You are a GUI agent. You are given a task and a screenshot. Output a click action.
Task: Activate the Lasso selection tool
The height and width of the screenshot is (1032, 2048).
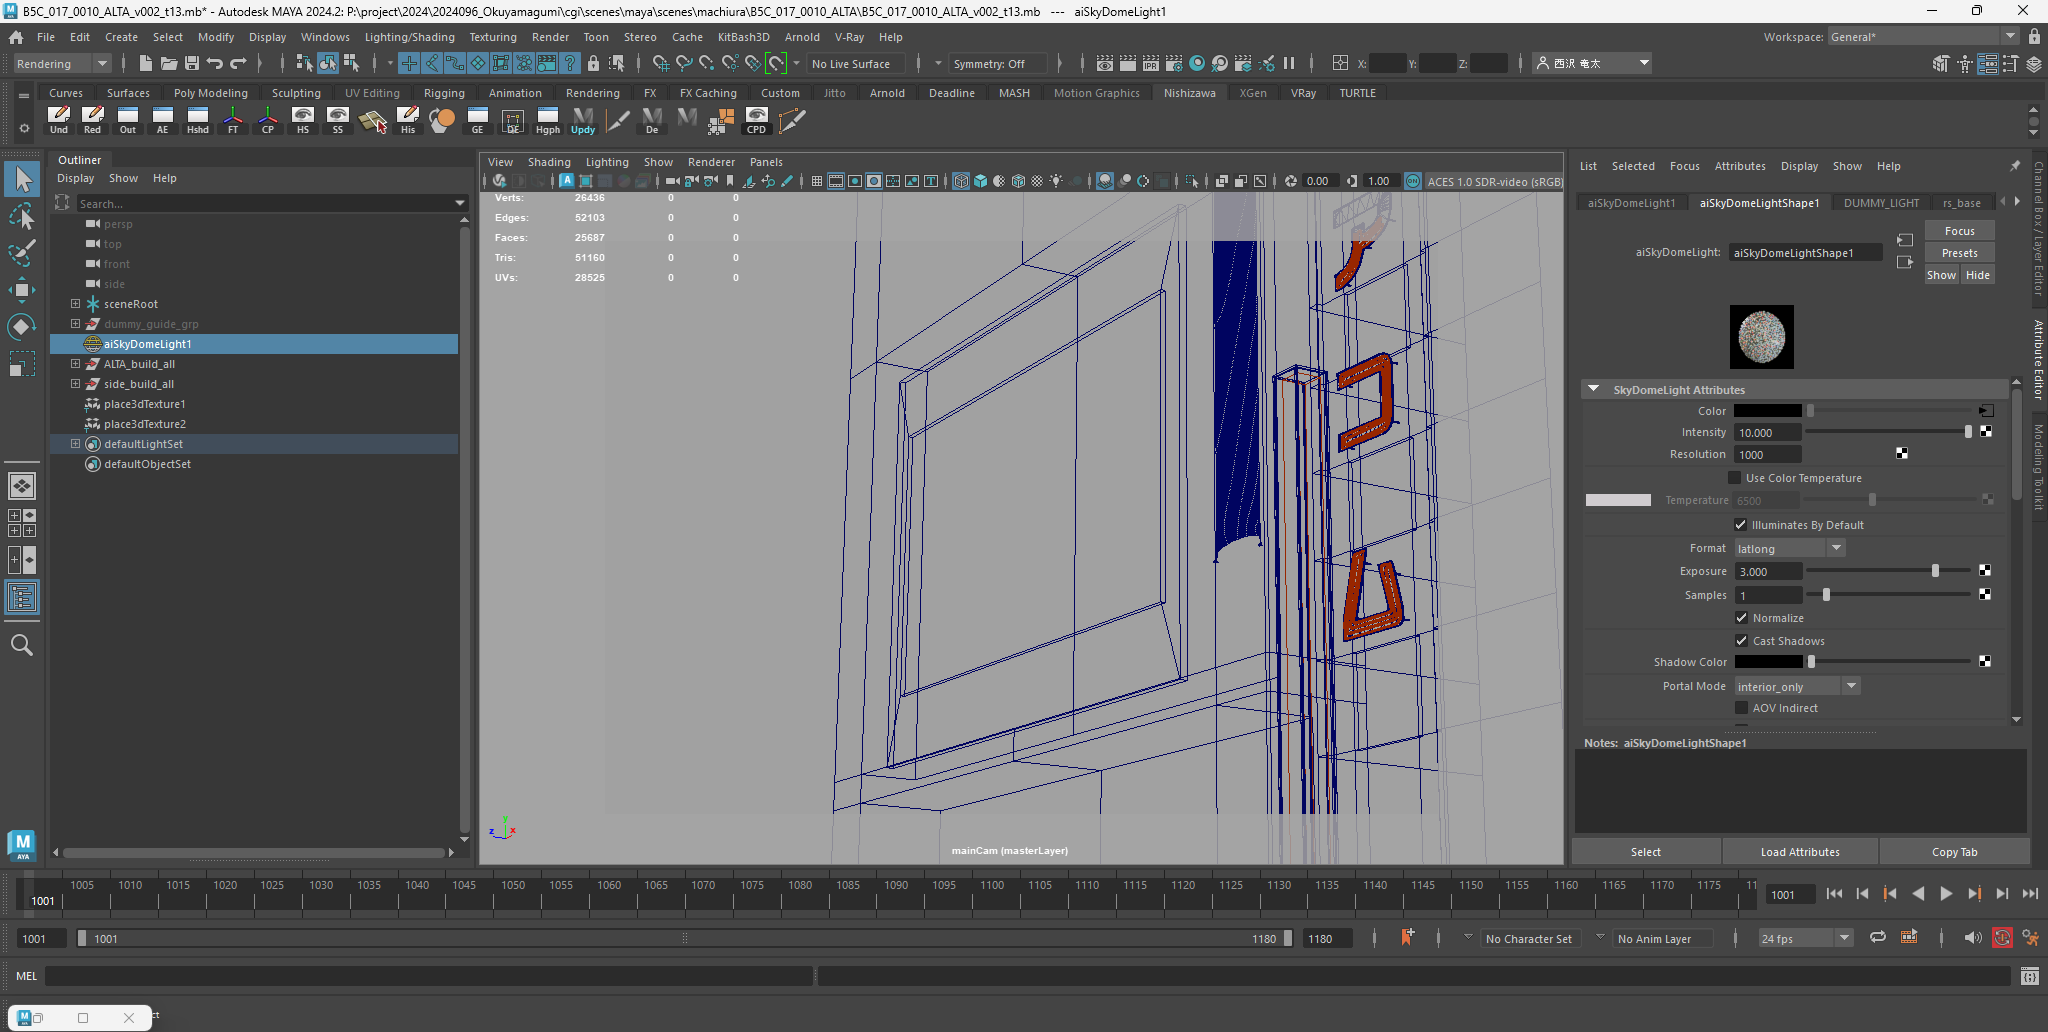(21, 216)
